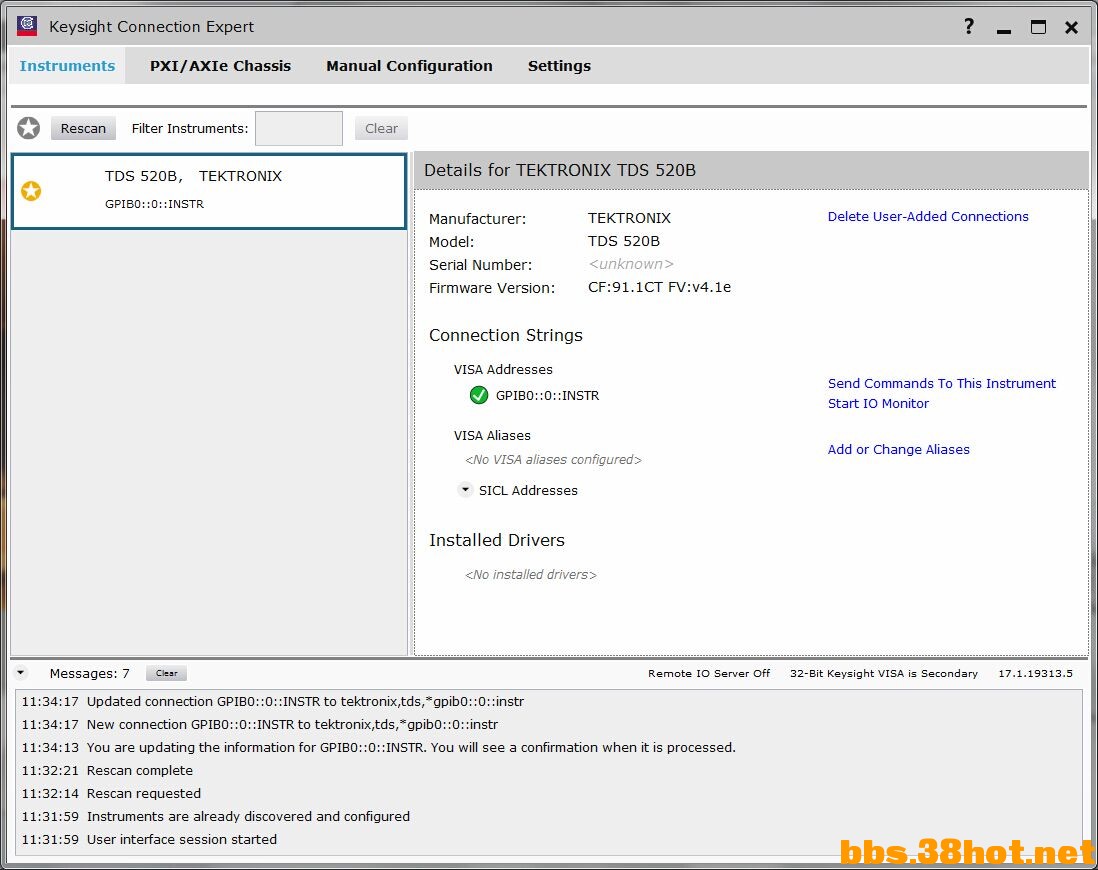1098x870 pixels.
Task: Click the Rescan button
Action: [x=83, y=128]
